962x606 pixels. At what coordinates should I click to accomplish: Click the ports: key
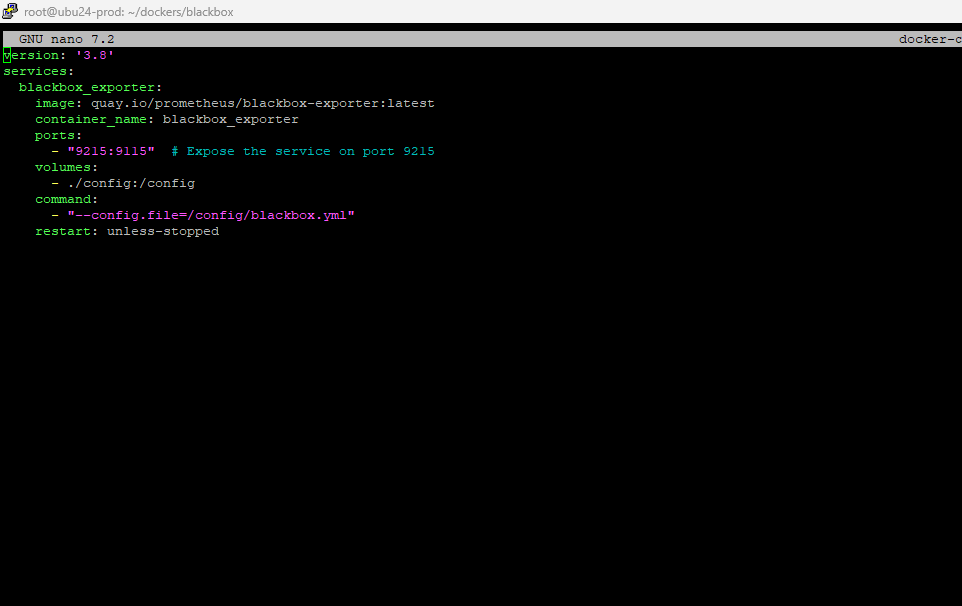[58, 135]
